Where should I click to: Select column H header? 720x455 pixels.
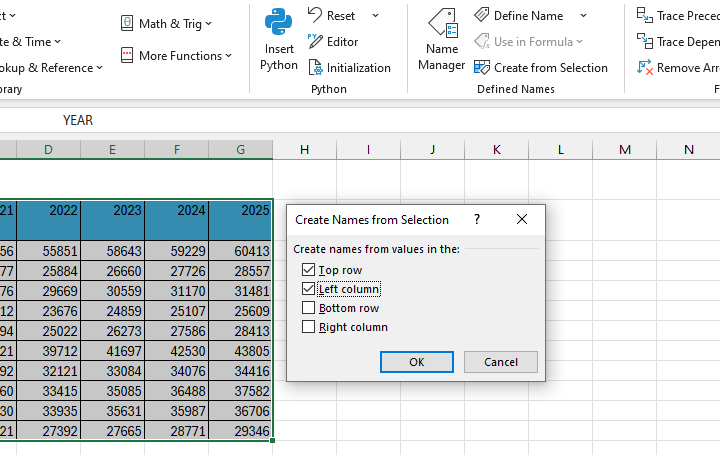click(x=304, y=150)
